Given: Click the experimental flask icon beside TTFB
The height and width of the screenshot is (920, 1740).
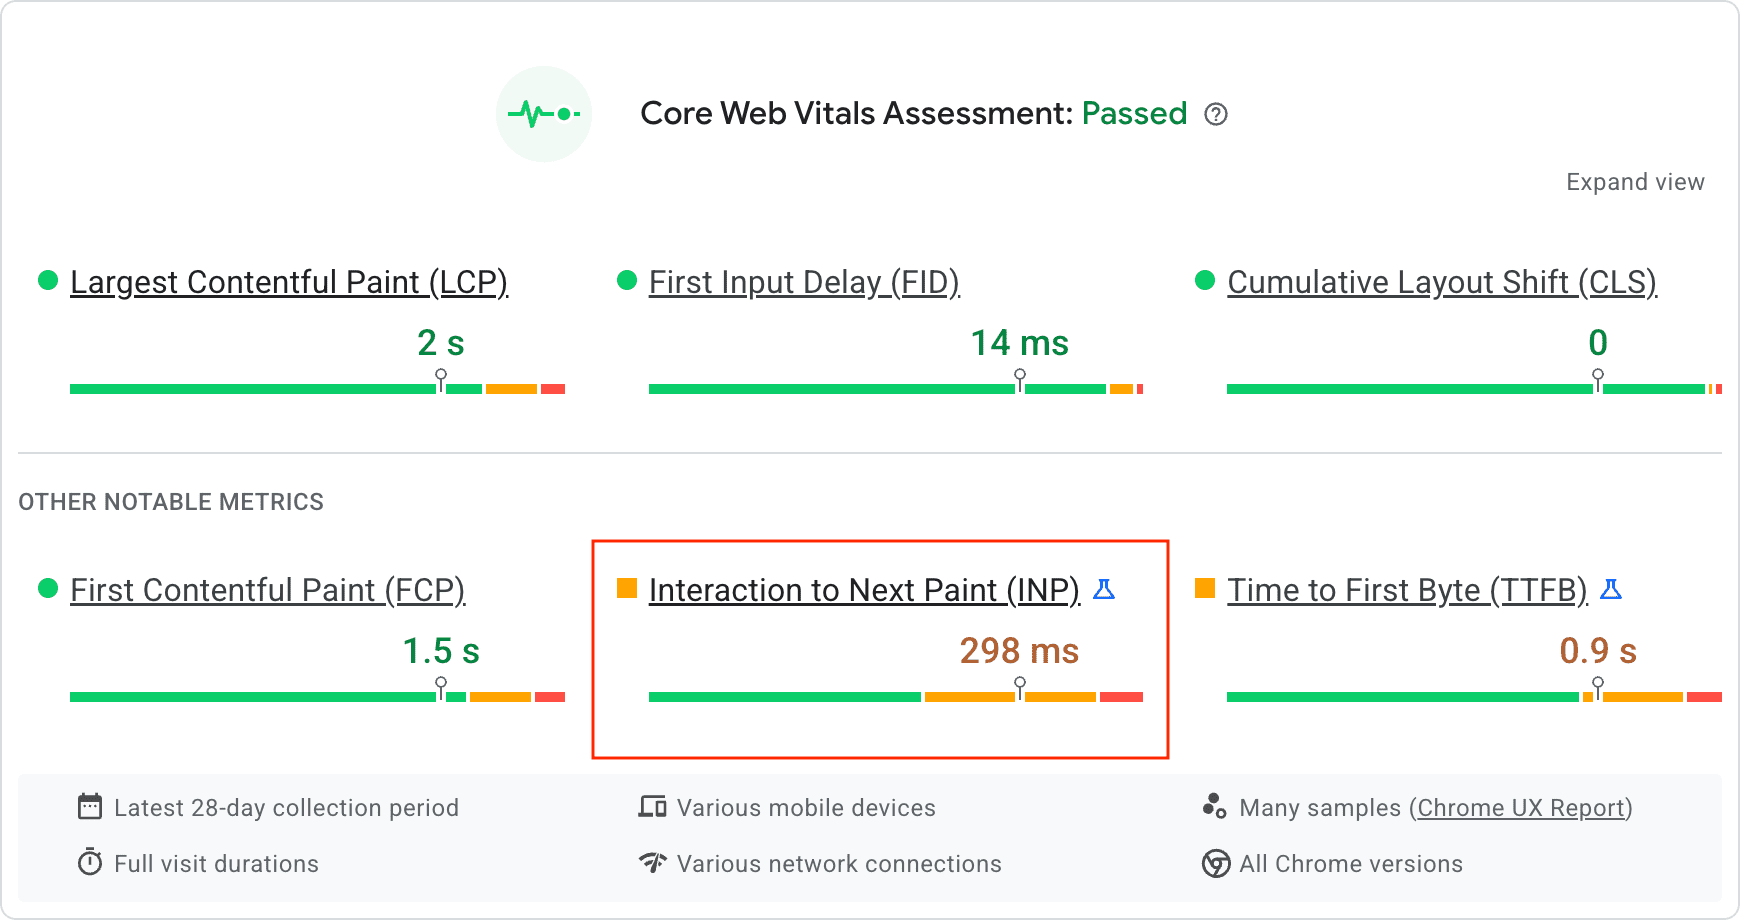Looking at the screenshot, I should pyautogui.click(x=1613, y=590).
